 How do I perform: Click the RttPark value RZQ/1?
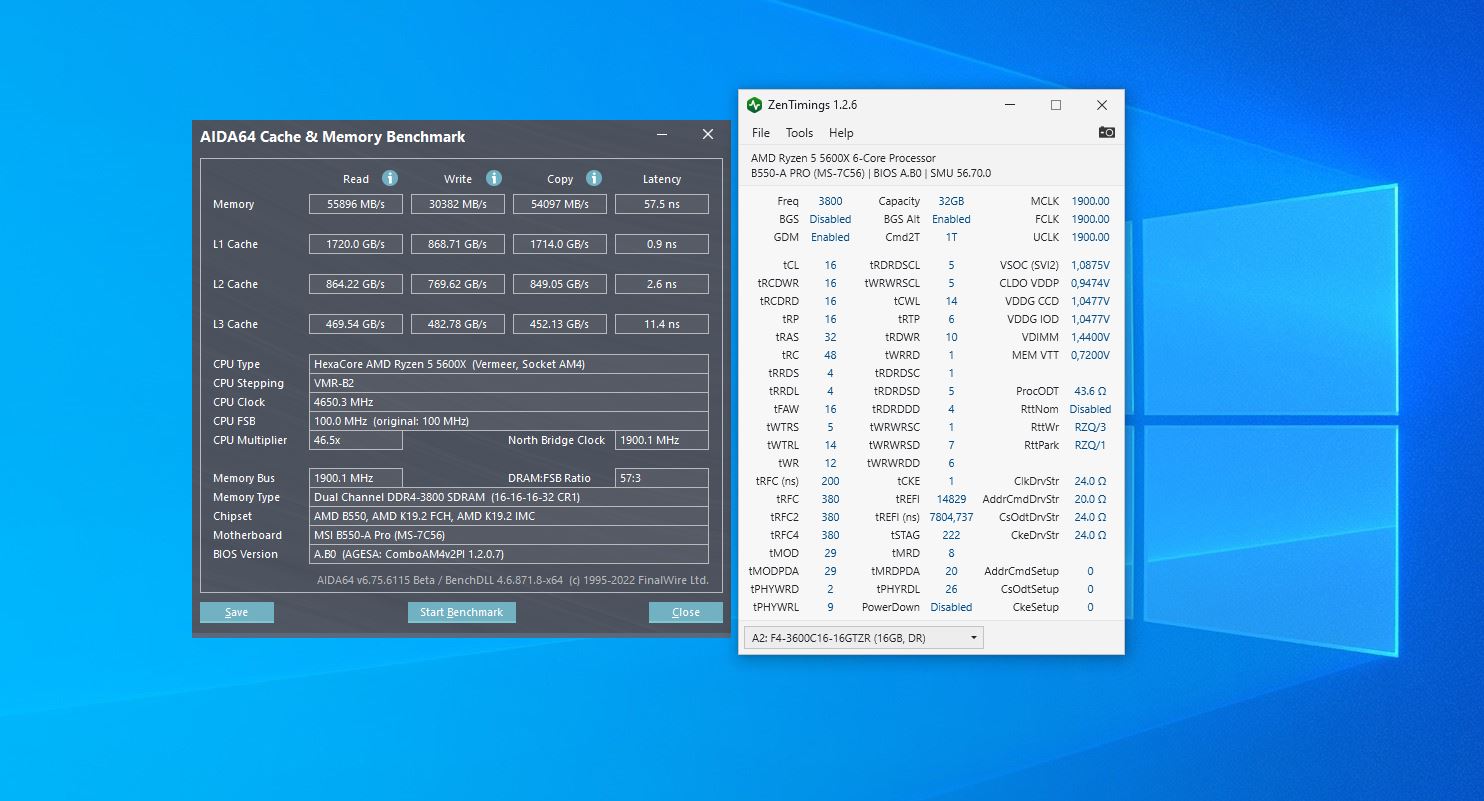click(x=1090, y=445)
